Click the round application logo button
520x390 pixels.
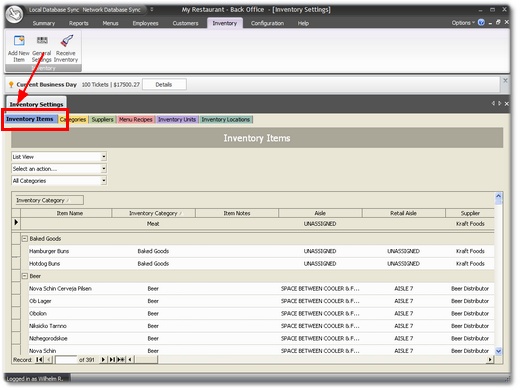click(14, 14)
